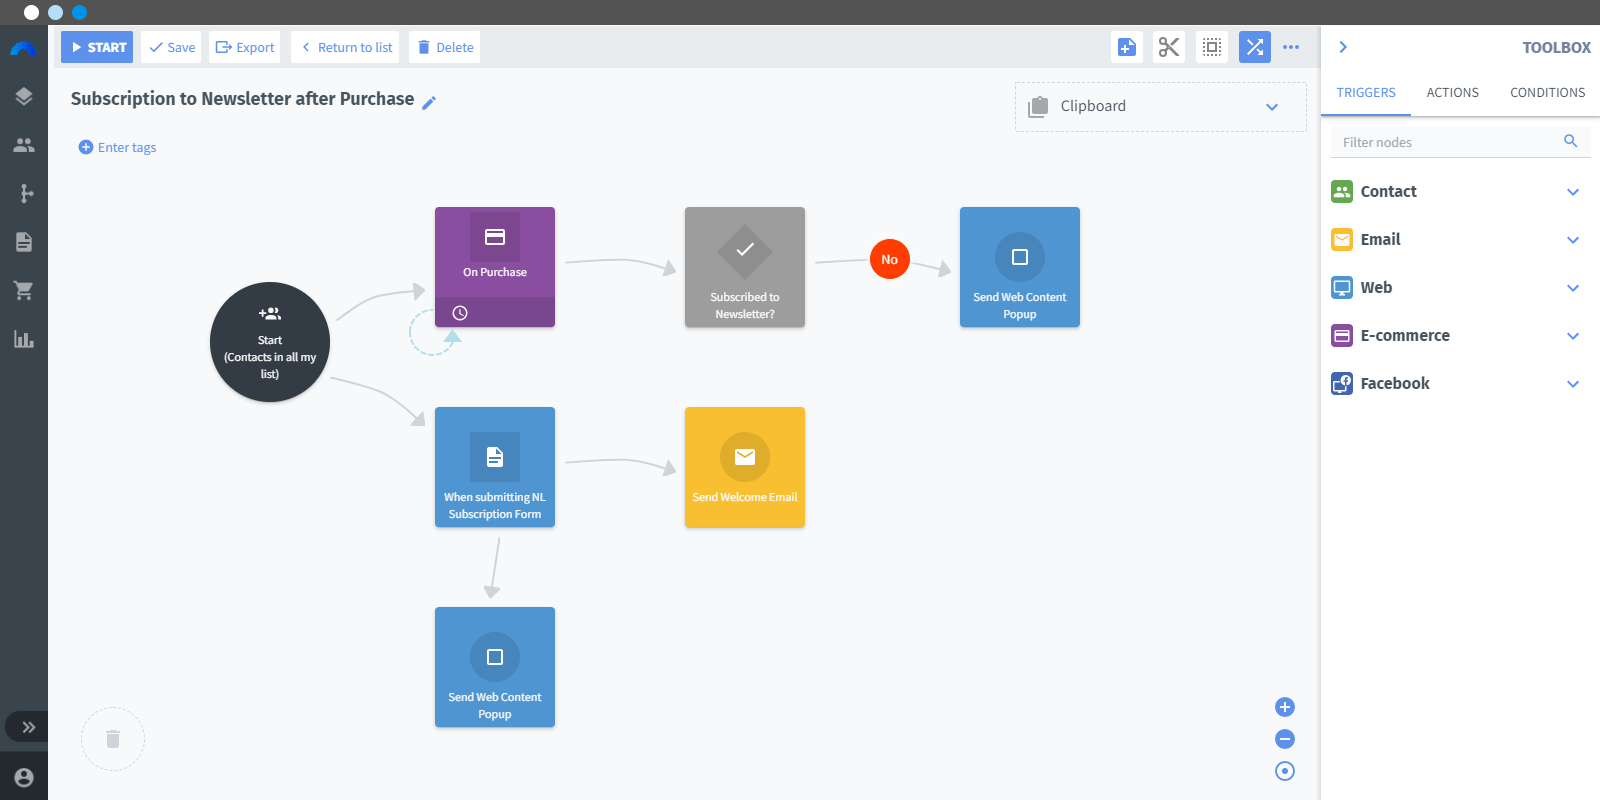Click the Filter nodes search field
1600x800 pixels.
point(1460,142)
